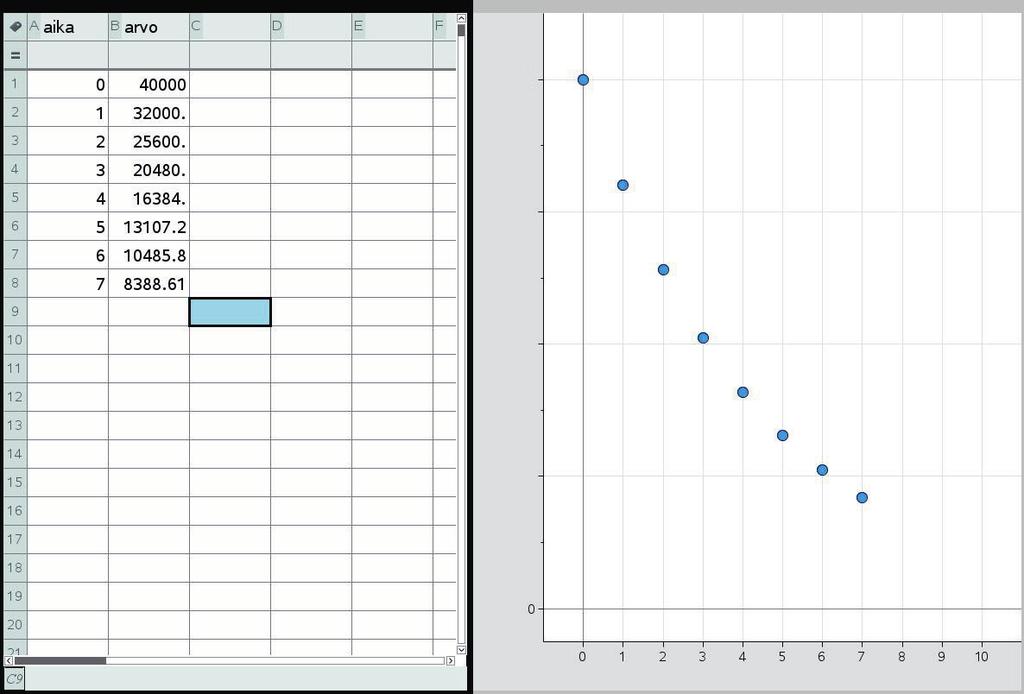Select row header 9
This screenshot has height=694, width=1024.
pyautogui.click(x=15, y=312)
